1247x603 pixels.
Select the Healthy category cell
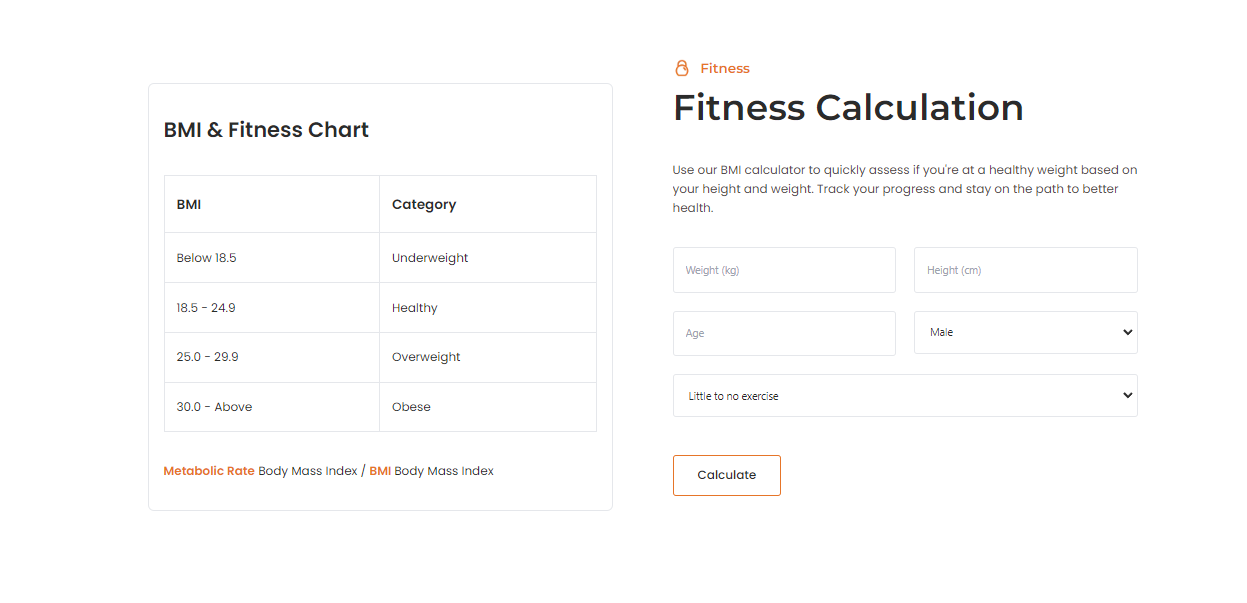pos(415,308)
